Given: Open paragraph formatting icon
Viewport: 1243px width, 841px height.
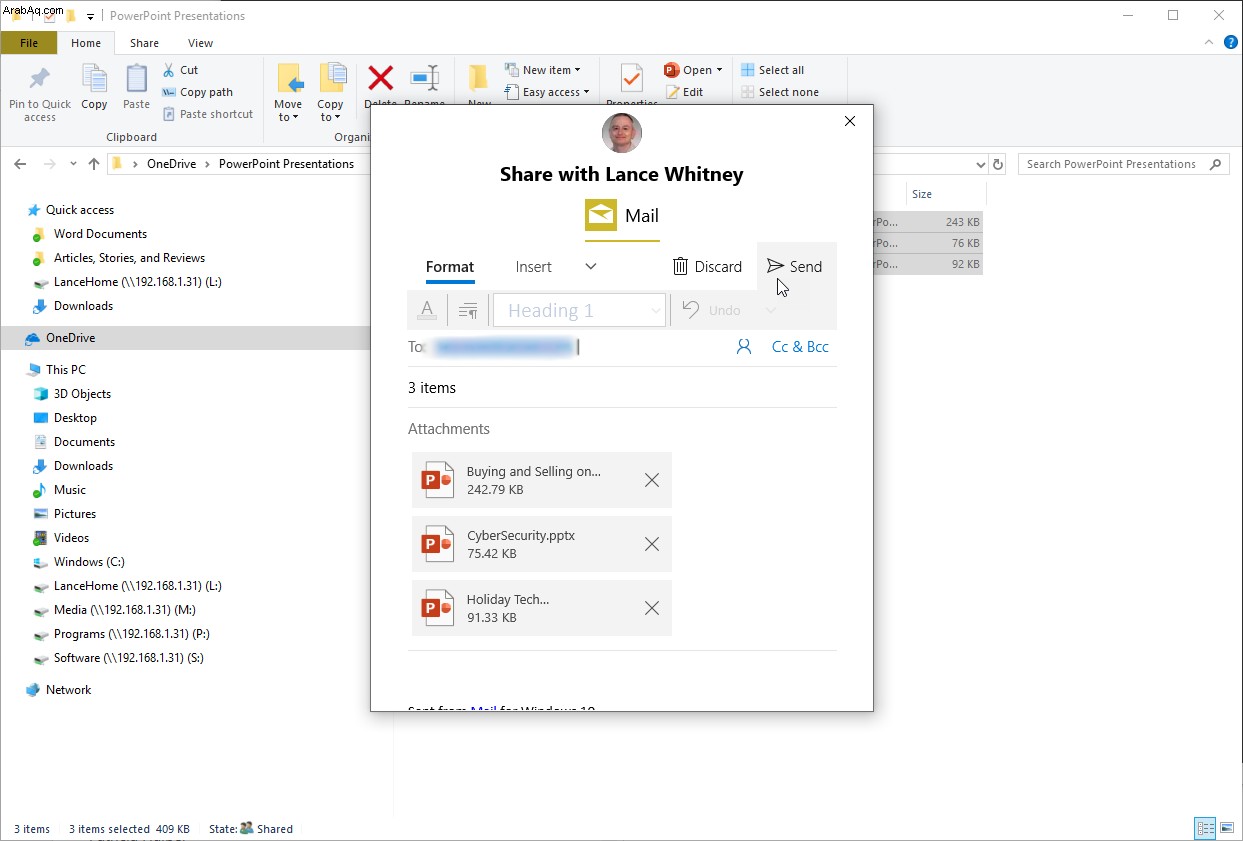Looking at the screenshot, I should coord(467,311).
